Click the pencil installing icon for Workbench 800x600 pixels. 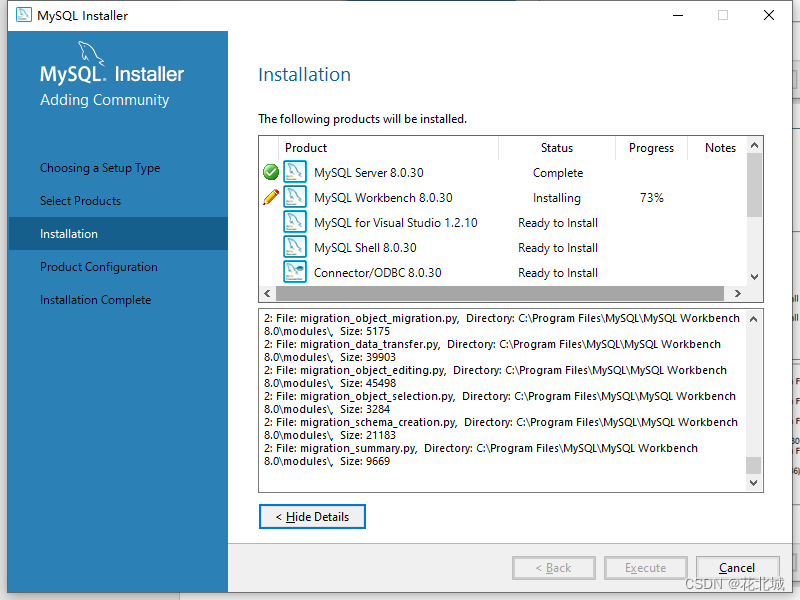(x=271, y=197)
